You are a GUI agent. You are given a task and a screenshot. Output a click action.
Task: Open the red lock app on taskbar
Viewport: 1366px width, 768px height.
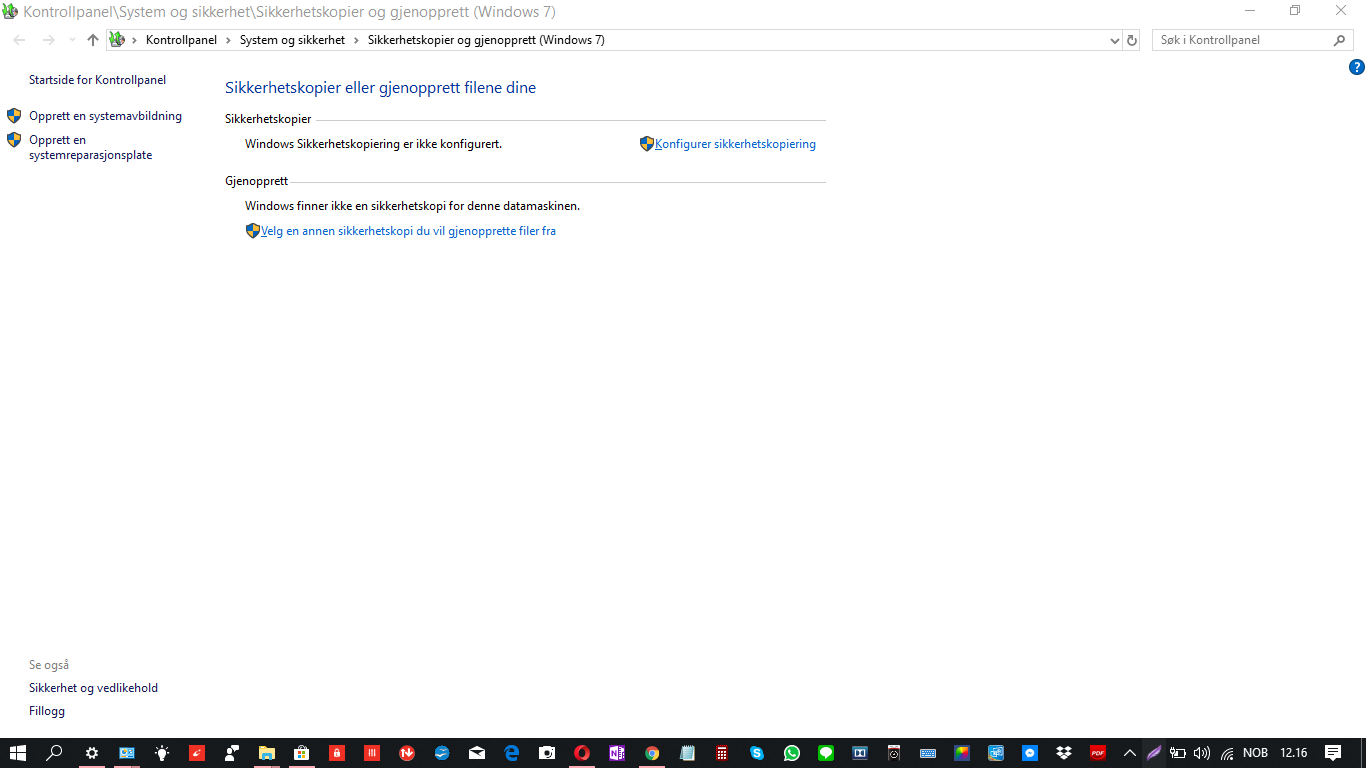[337, 753]
